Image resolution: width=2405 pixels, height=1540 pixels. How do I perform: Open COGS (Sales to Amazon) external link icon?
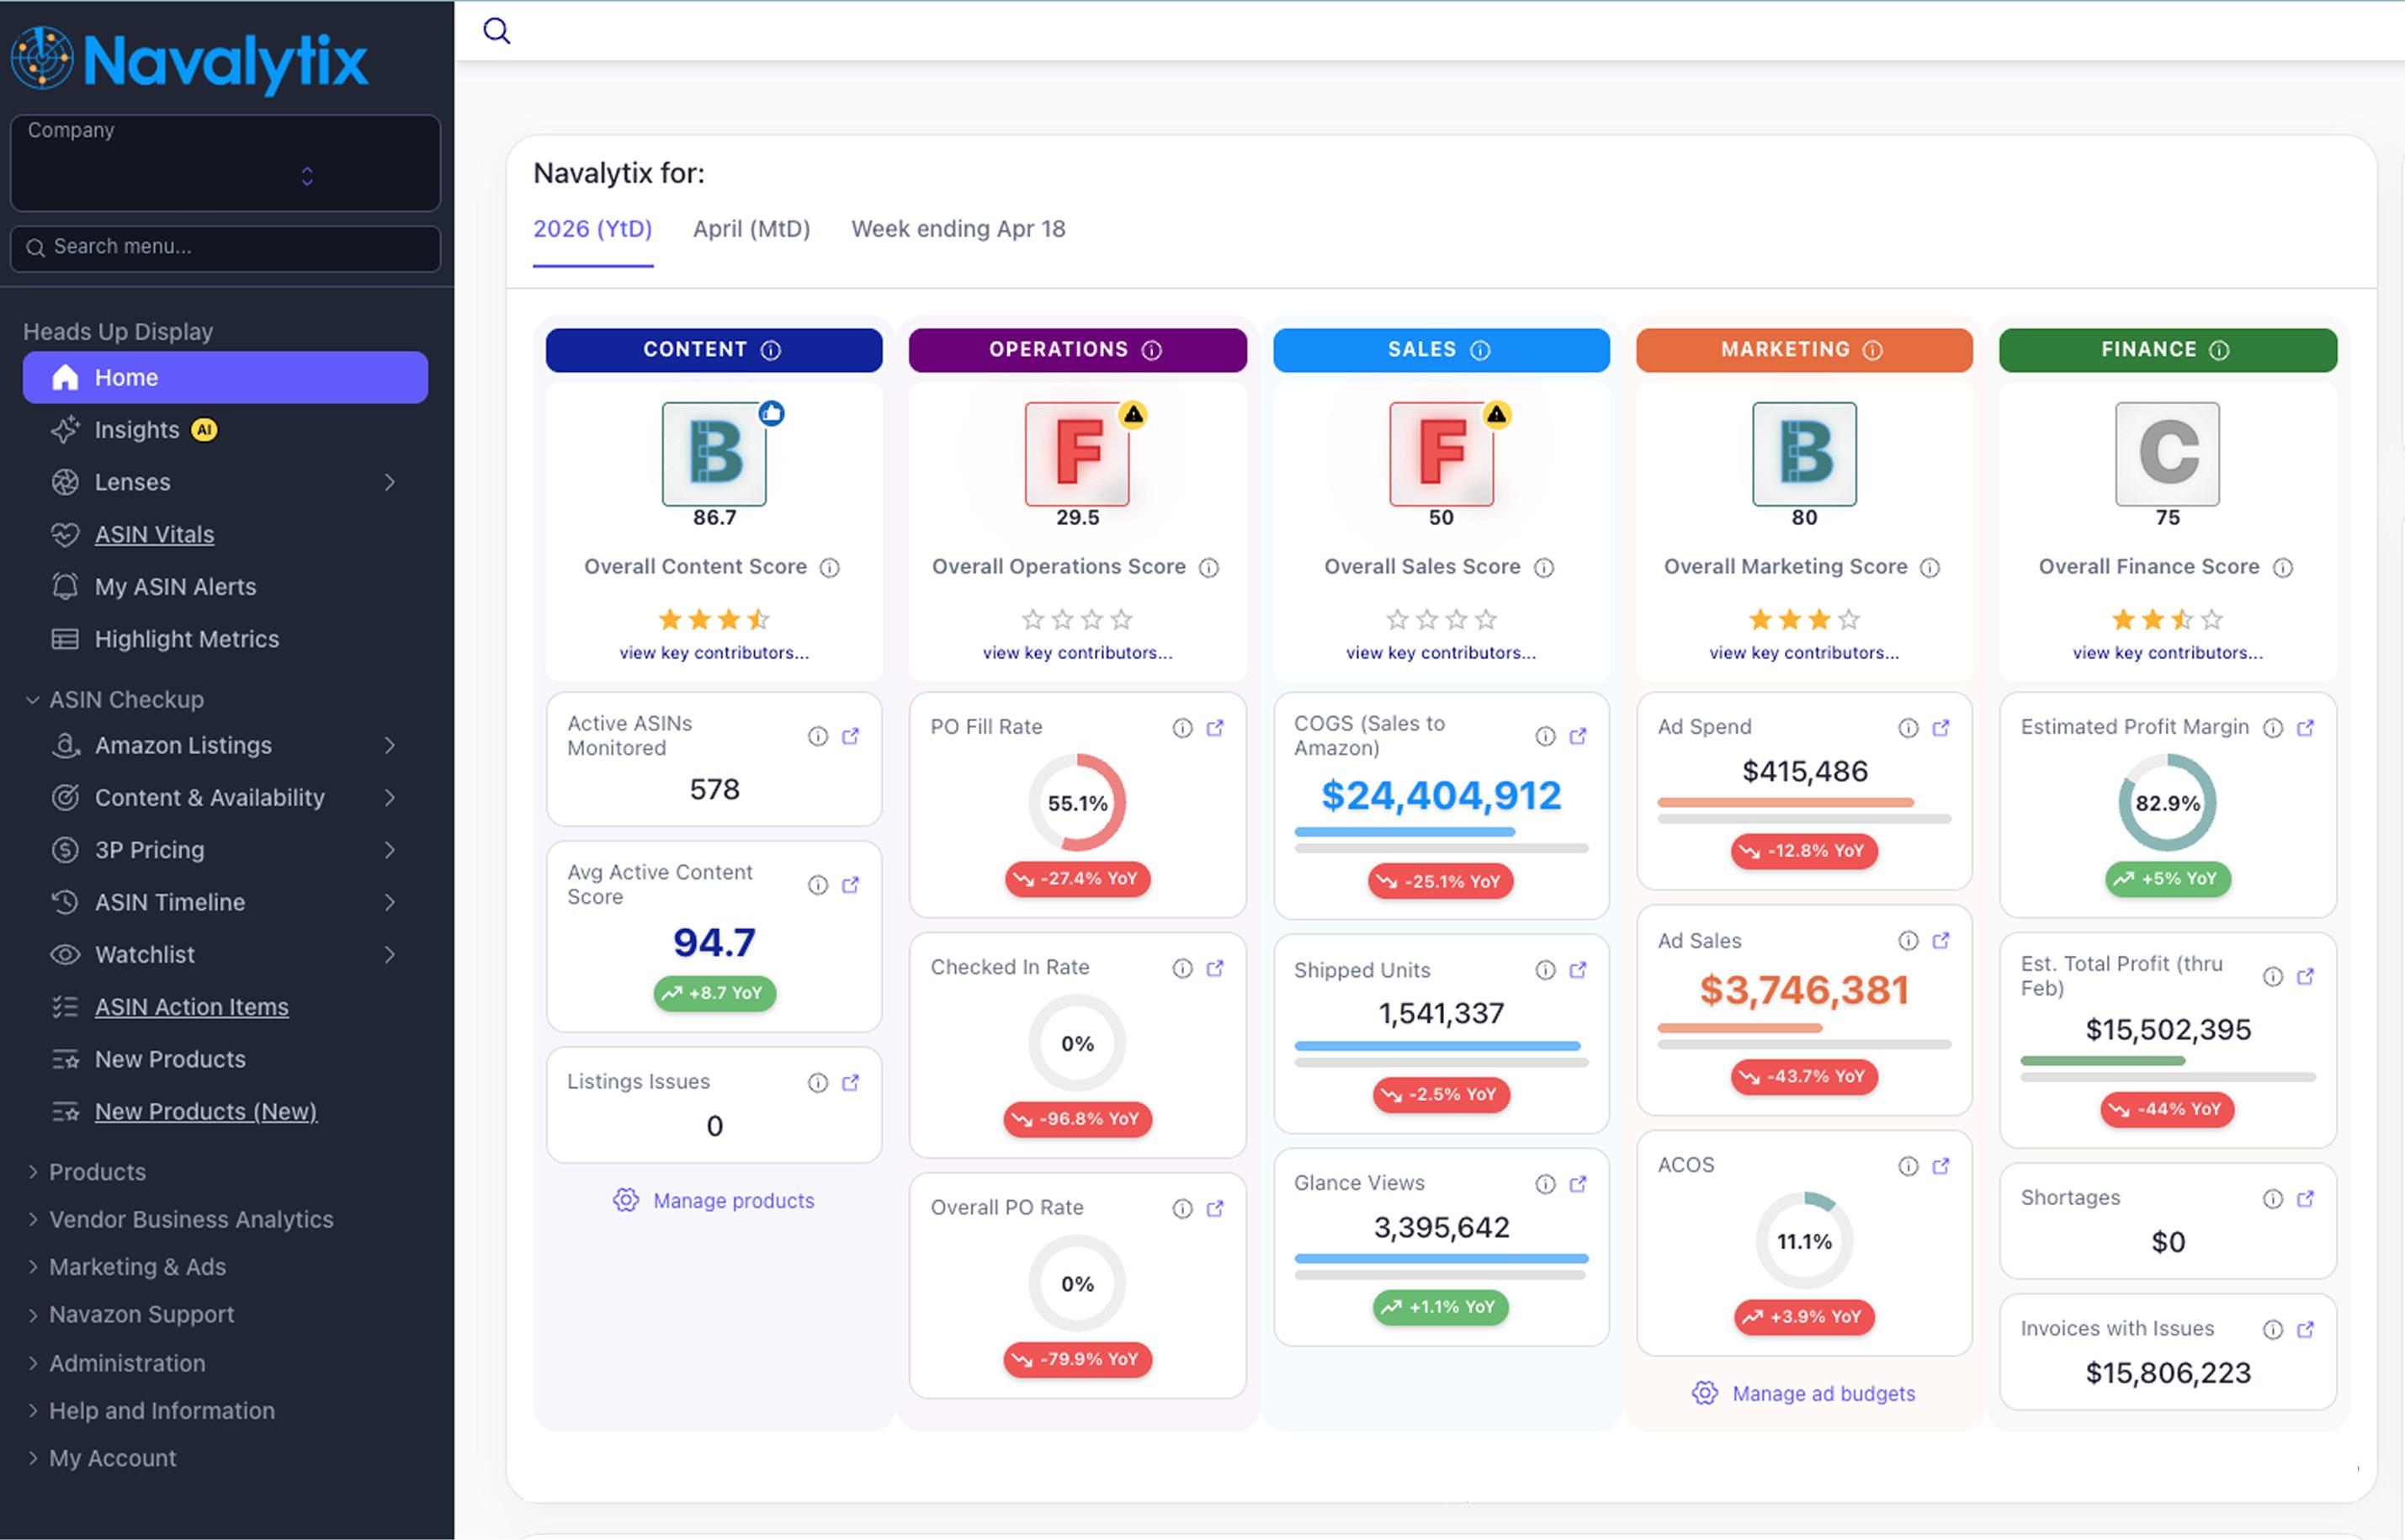pyautogui.click(x=1578, y=736)
